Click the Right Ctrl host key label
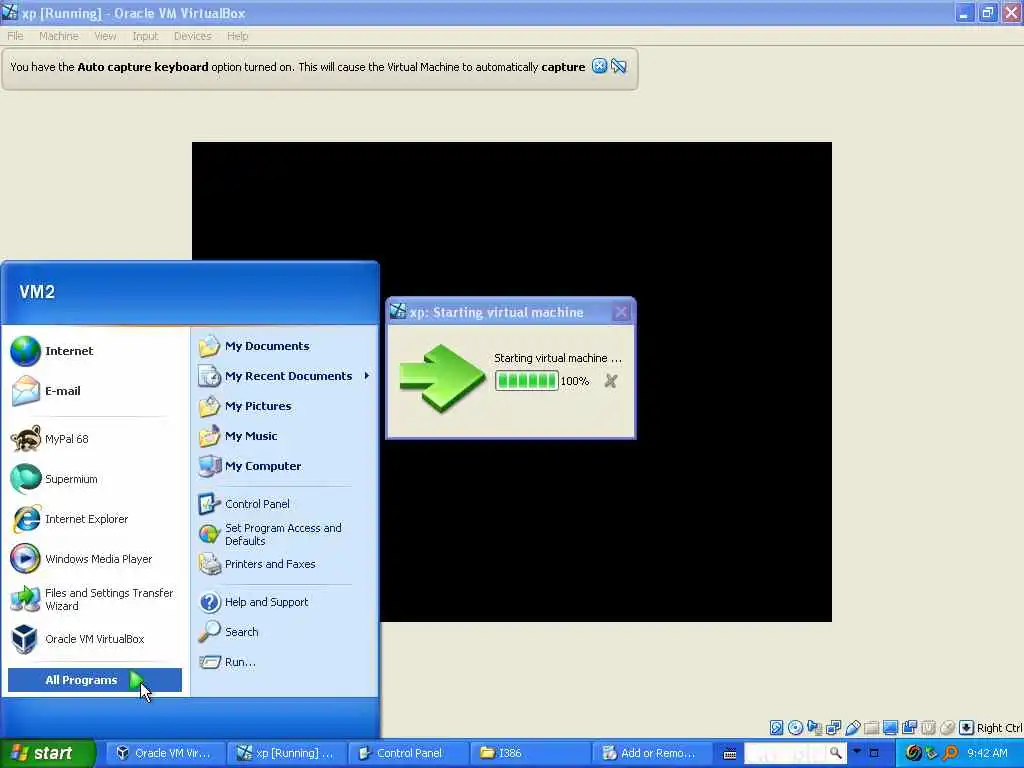This screenshot has width=1024, height=768. click(999, 728)
